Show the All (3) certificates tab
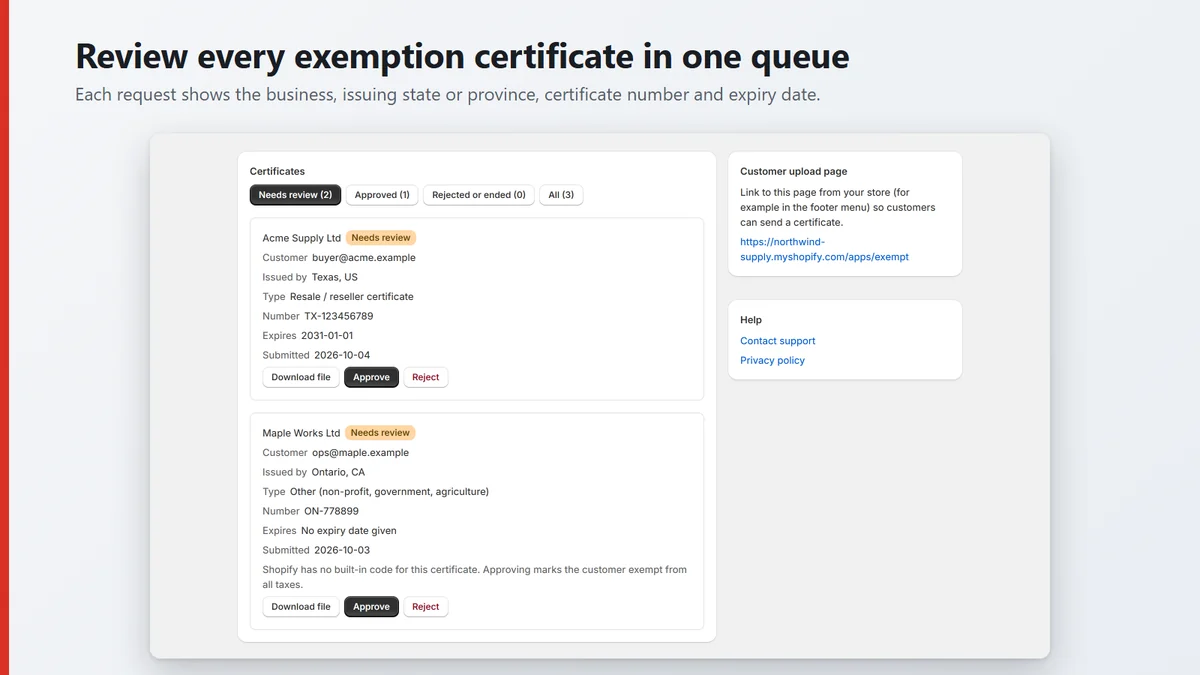Viewport: 1200px width, 675px height. (x=561, y=195)
